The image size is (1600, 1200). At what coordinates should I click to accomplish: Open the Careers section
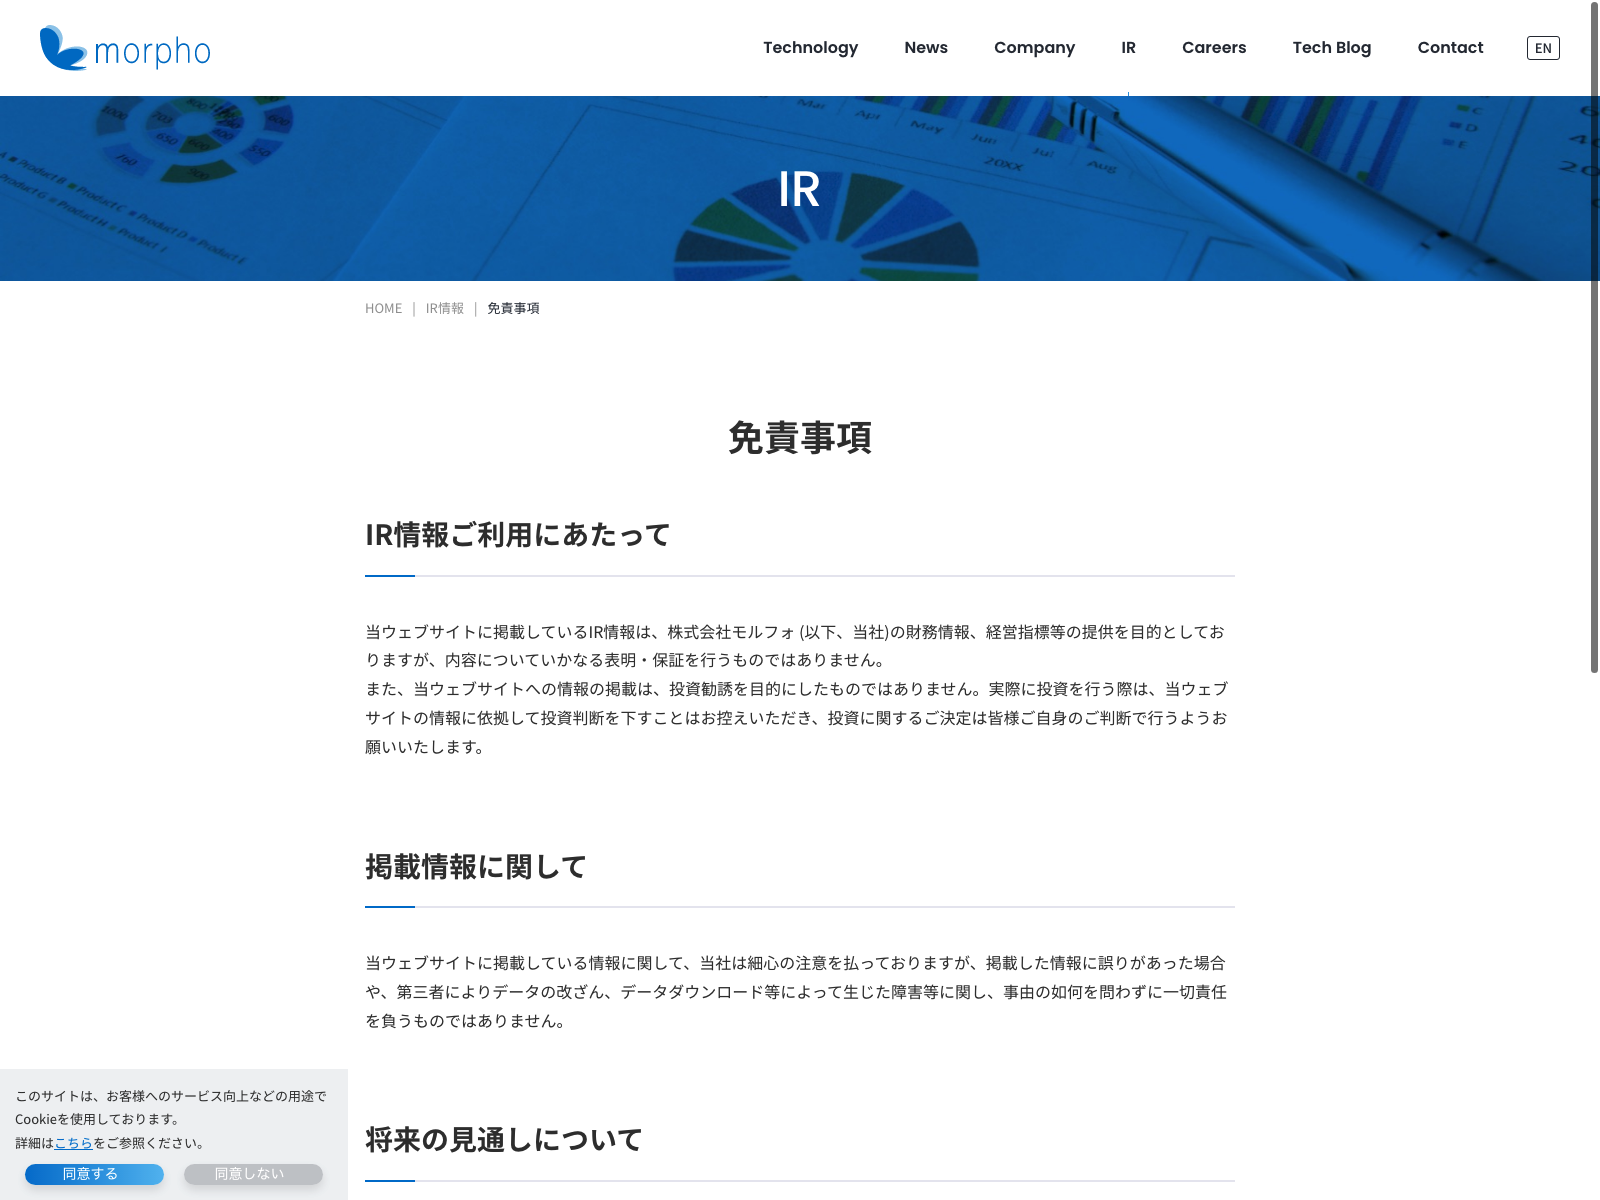pos(1213,48)
